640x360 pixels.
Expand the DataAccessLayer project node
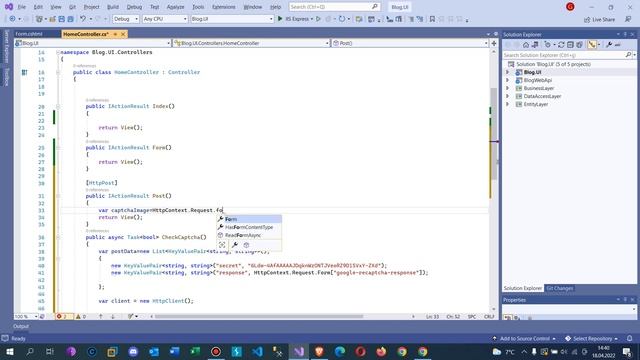(x=508, y=96)
